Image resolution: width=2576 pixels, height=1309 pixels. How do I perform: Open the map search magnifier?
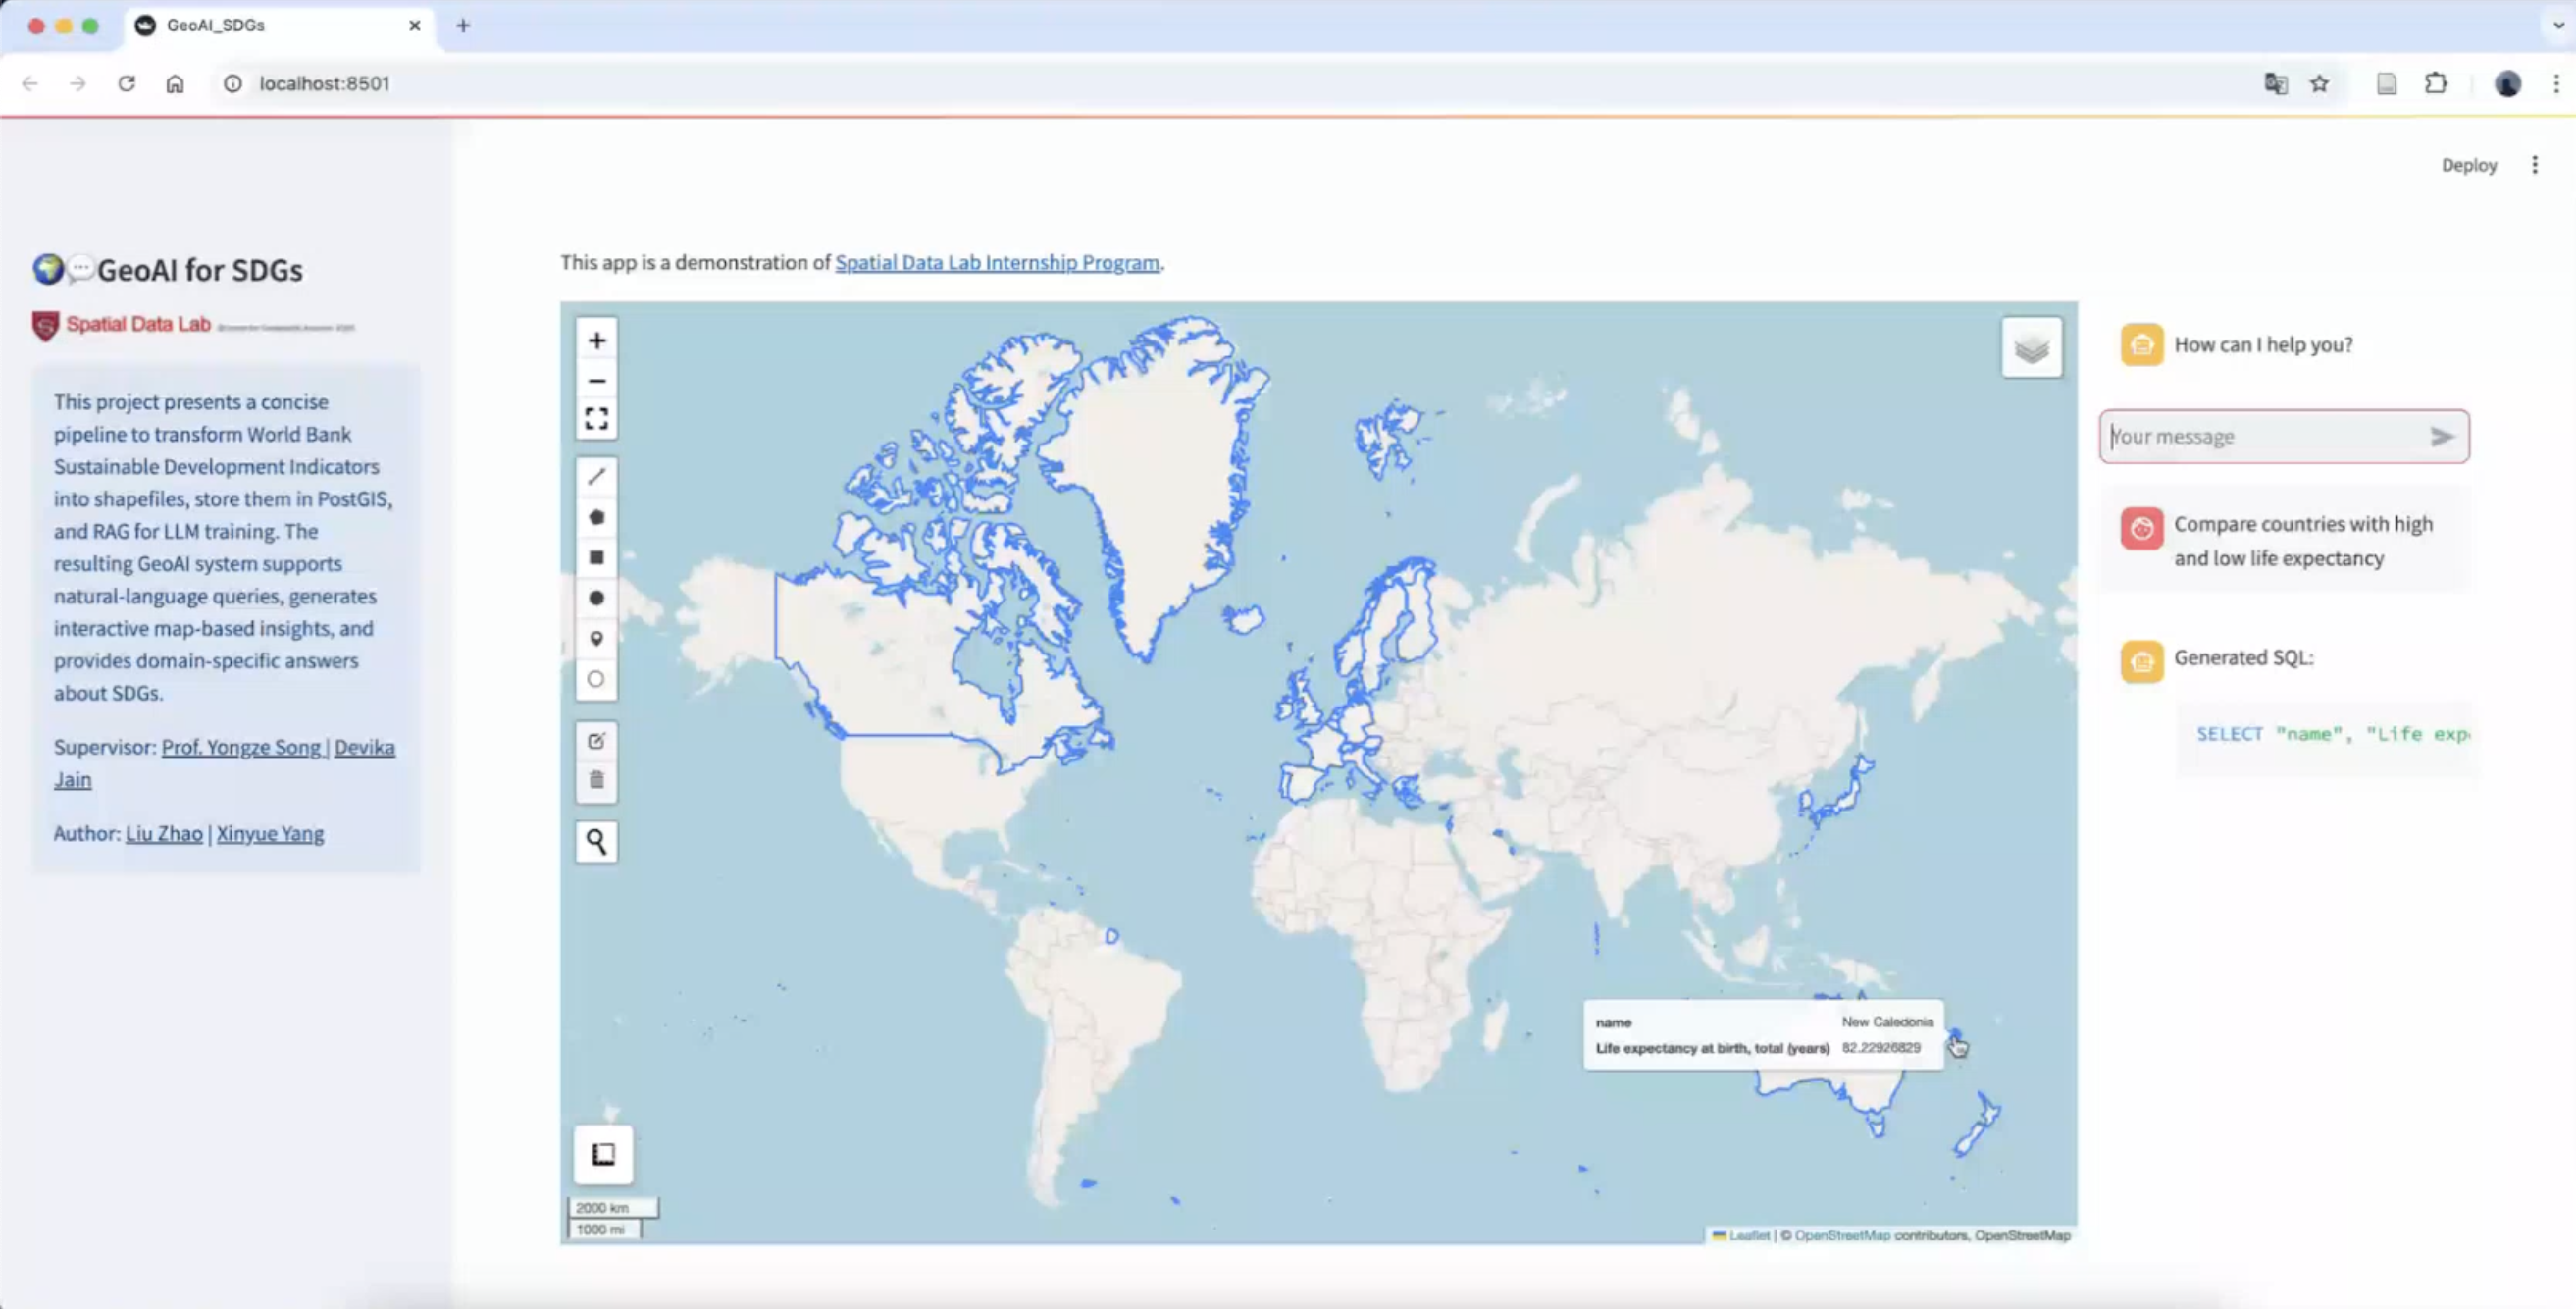596,842
